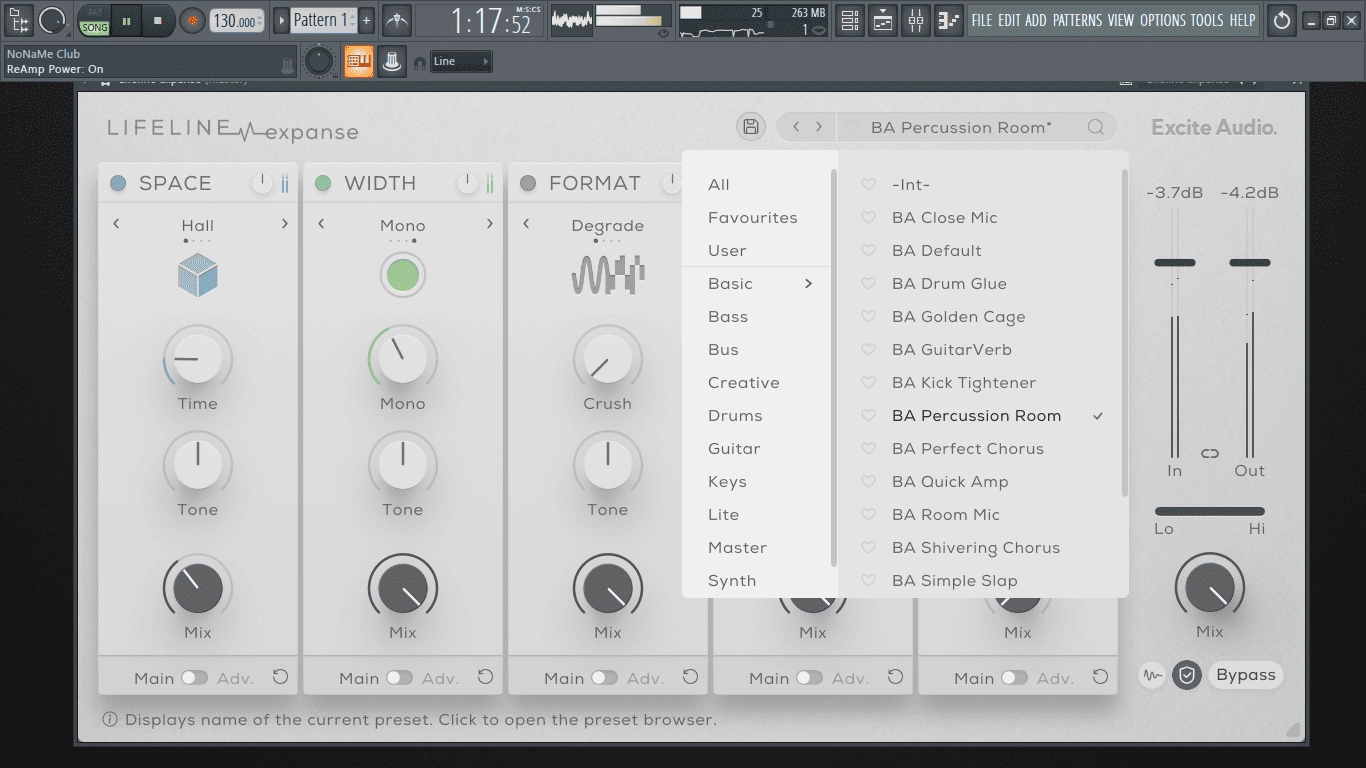Open the BA Percussion Room* preset browser field

pyautogui.click(x=961, y=127)
